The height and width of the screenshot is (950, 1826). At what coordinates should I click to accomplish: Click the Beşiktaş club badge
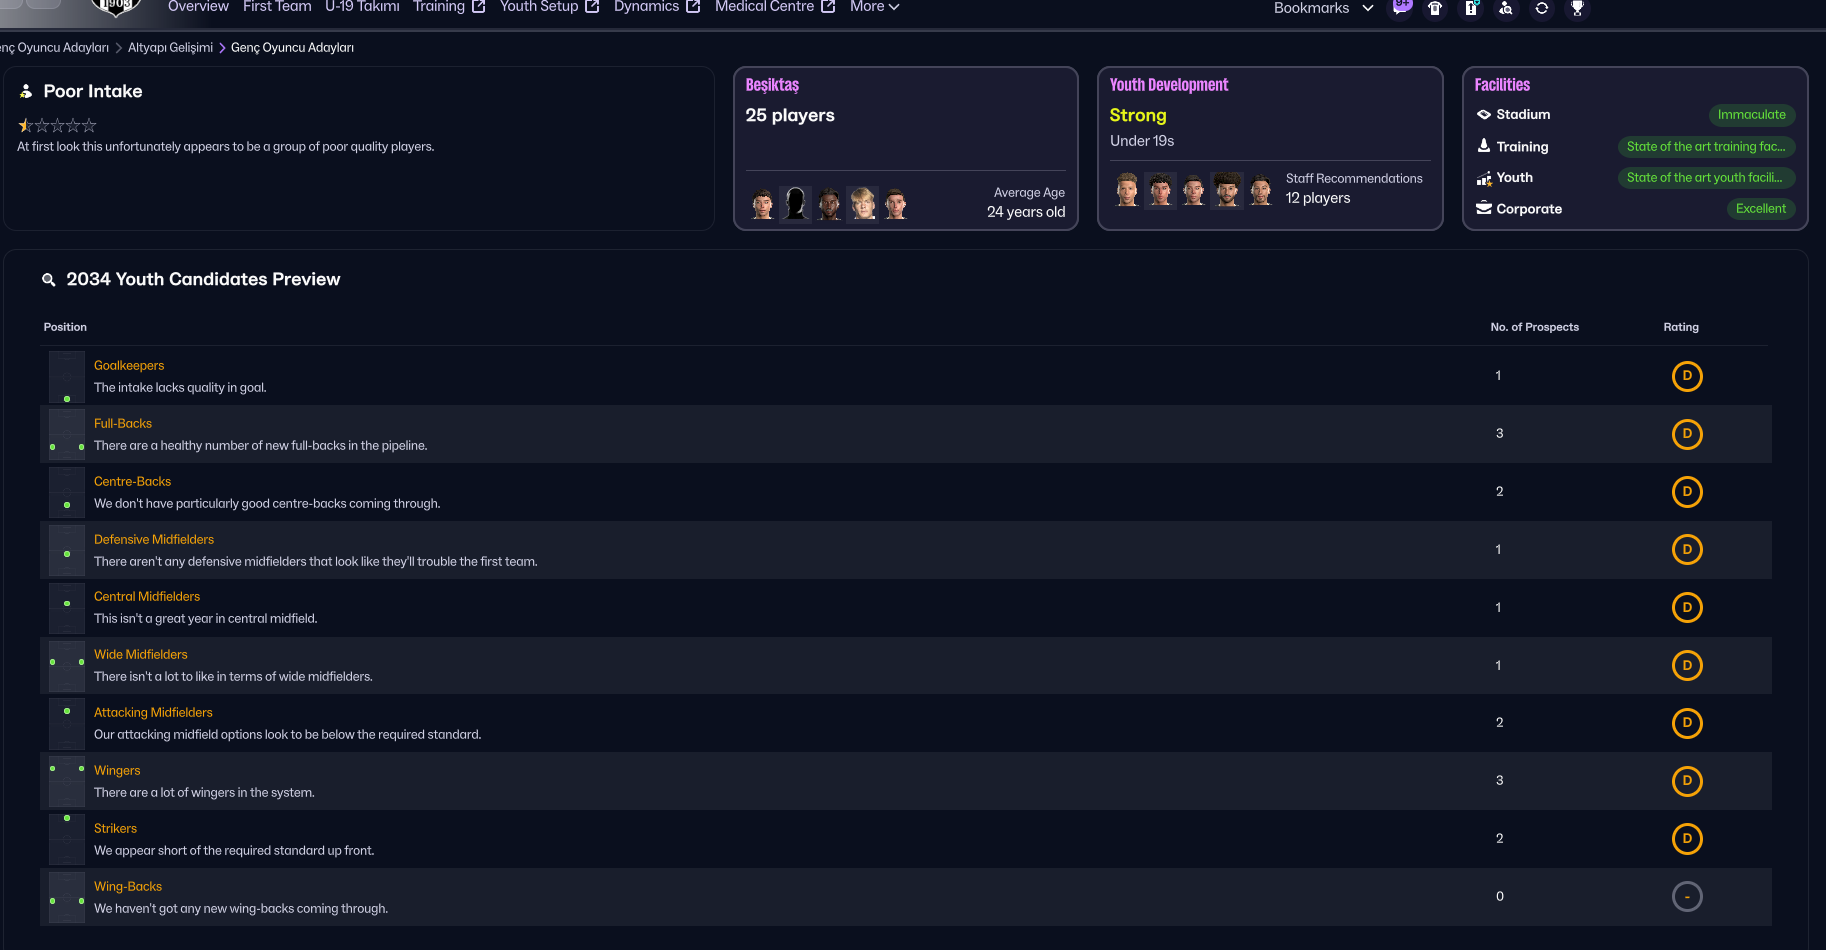(x=116, y=6)
